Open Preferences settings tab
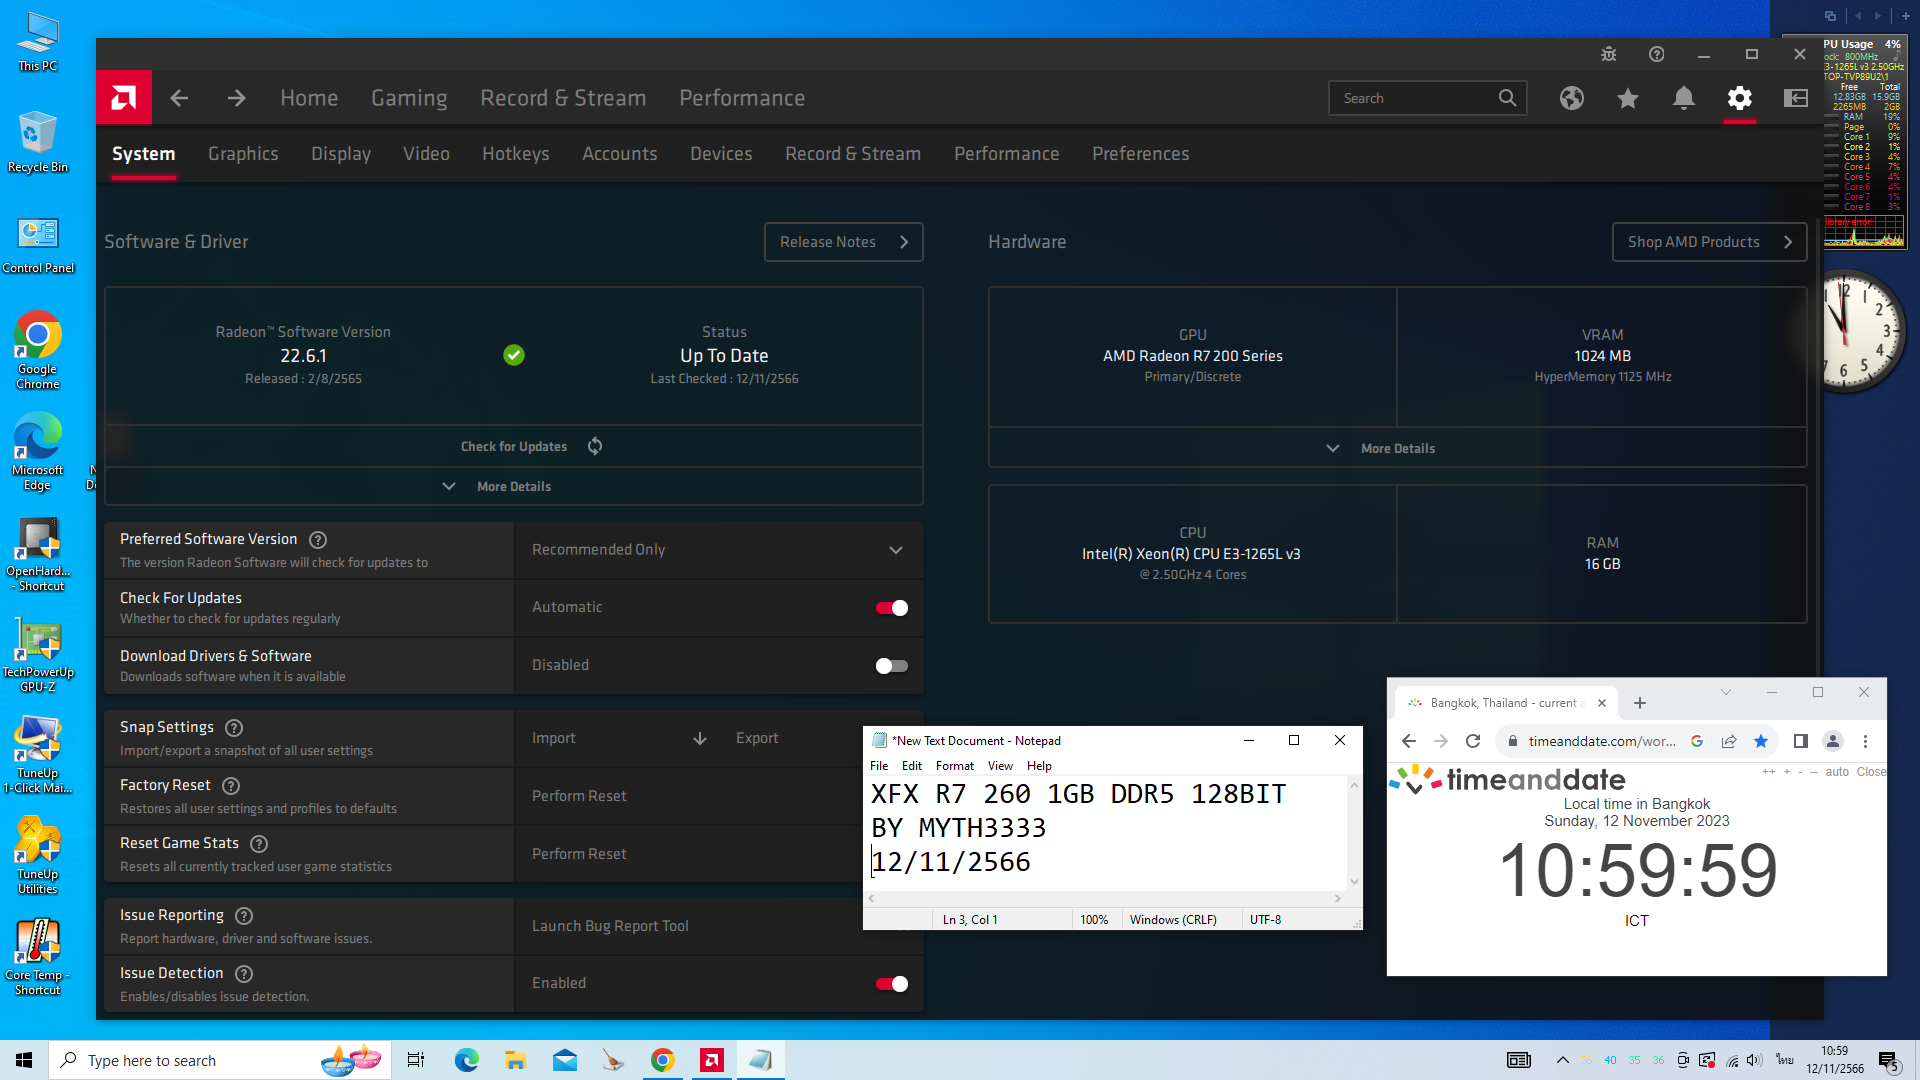 1140,154
